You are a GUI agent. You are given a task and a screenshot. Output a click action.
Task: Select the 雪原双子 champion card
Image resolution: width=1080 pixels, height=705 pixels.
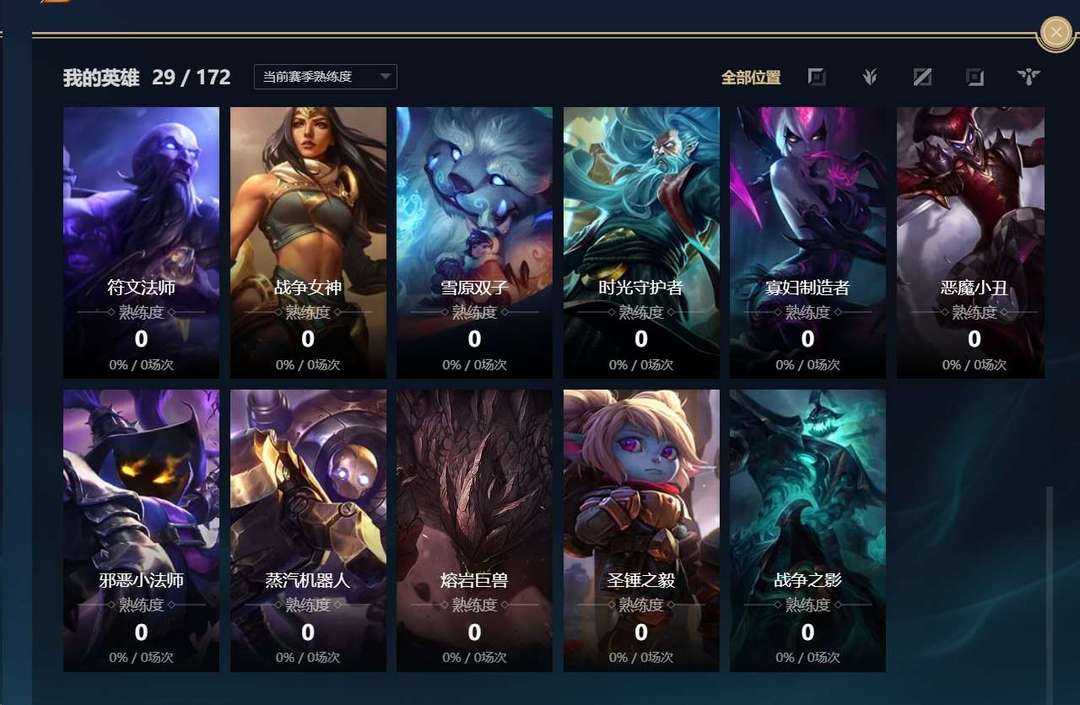click(475, 242)
